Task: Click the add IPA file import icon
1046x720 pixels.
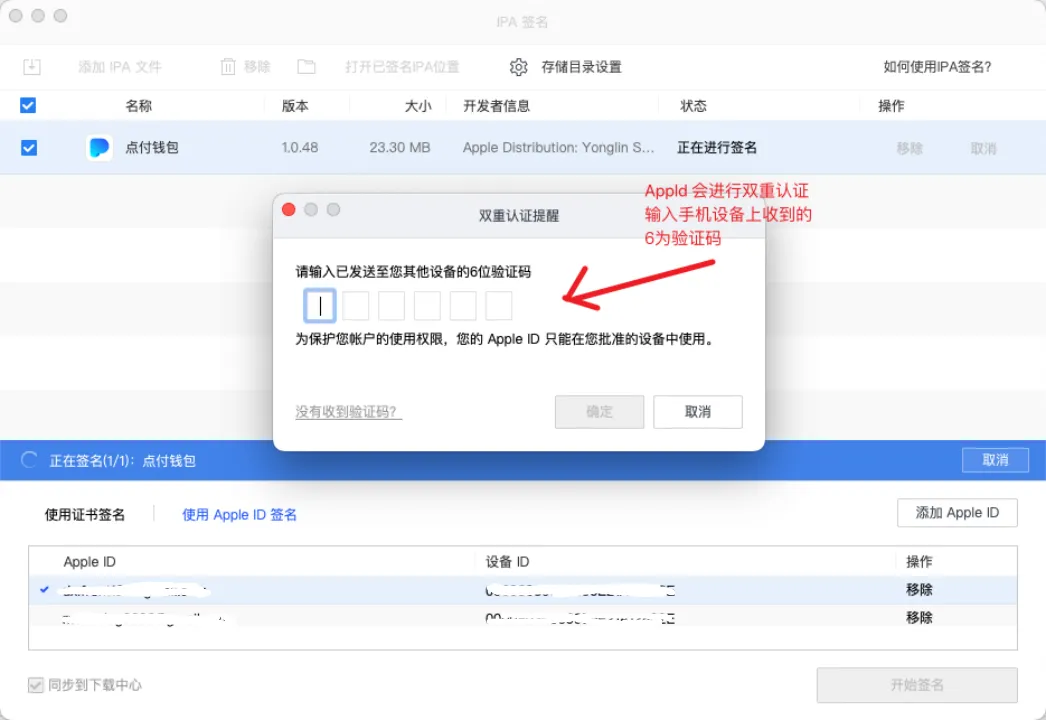Action: (32, 67)
